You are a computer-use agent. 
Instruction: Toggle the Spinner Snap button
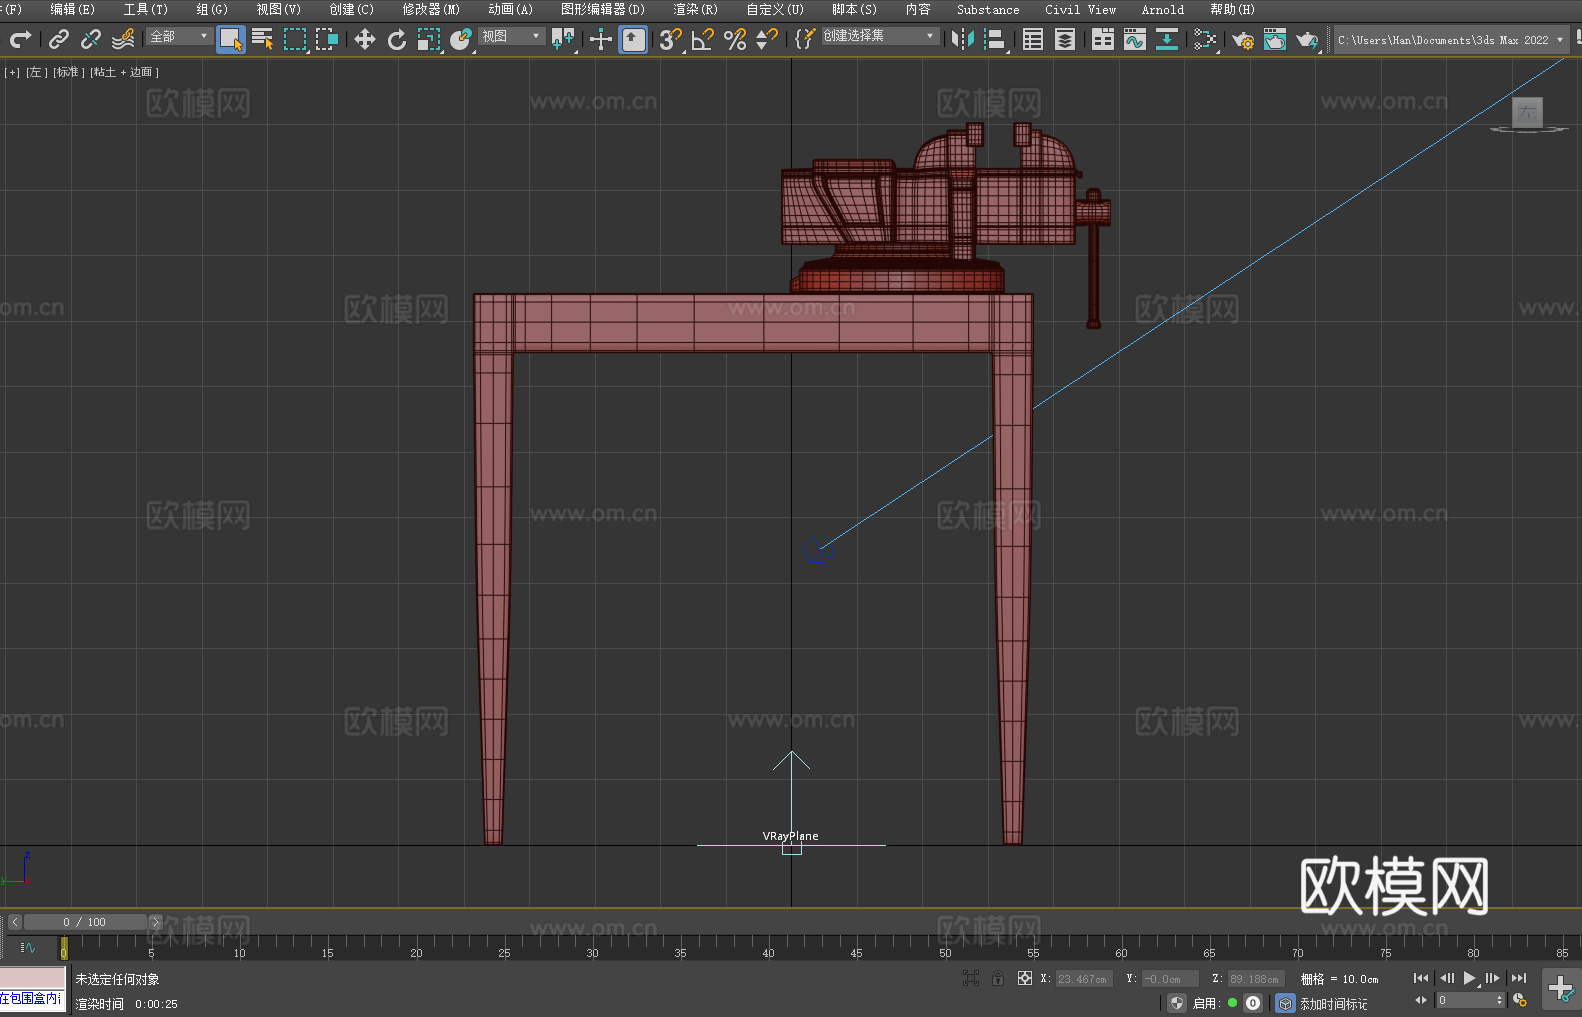(767, 39)
